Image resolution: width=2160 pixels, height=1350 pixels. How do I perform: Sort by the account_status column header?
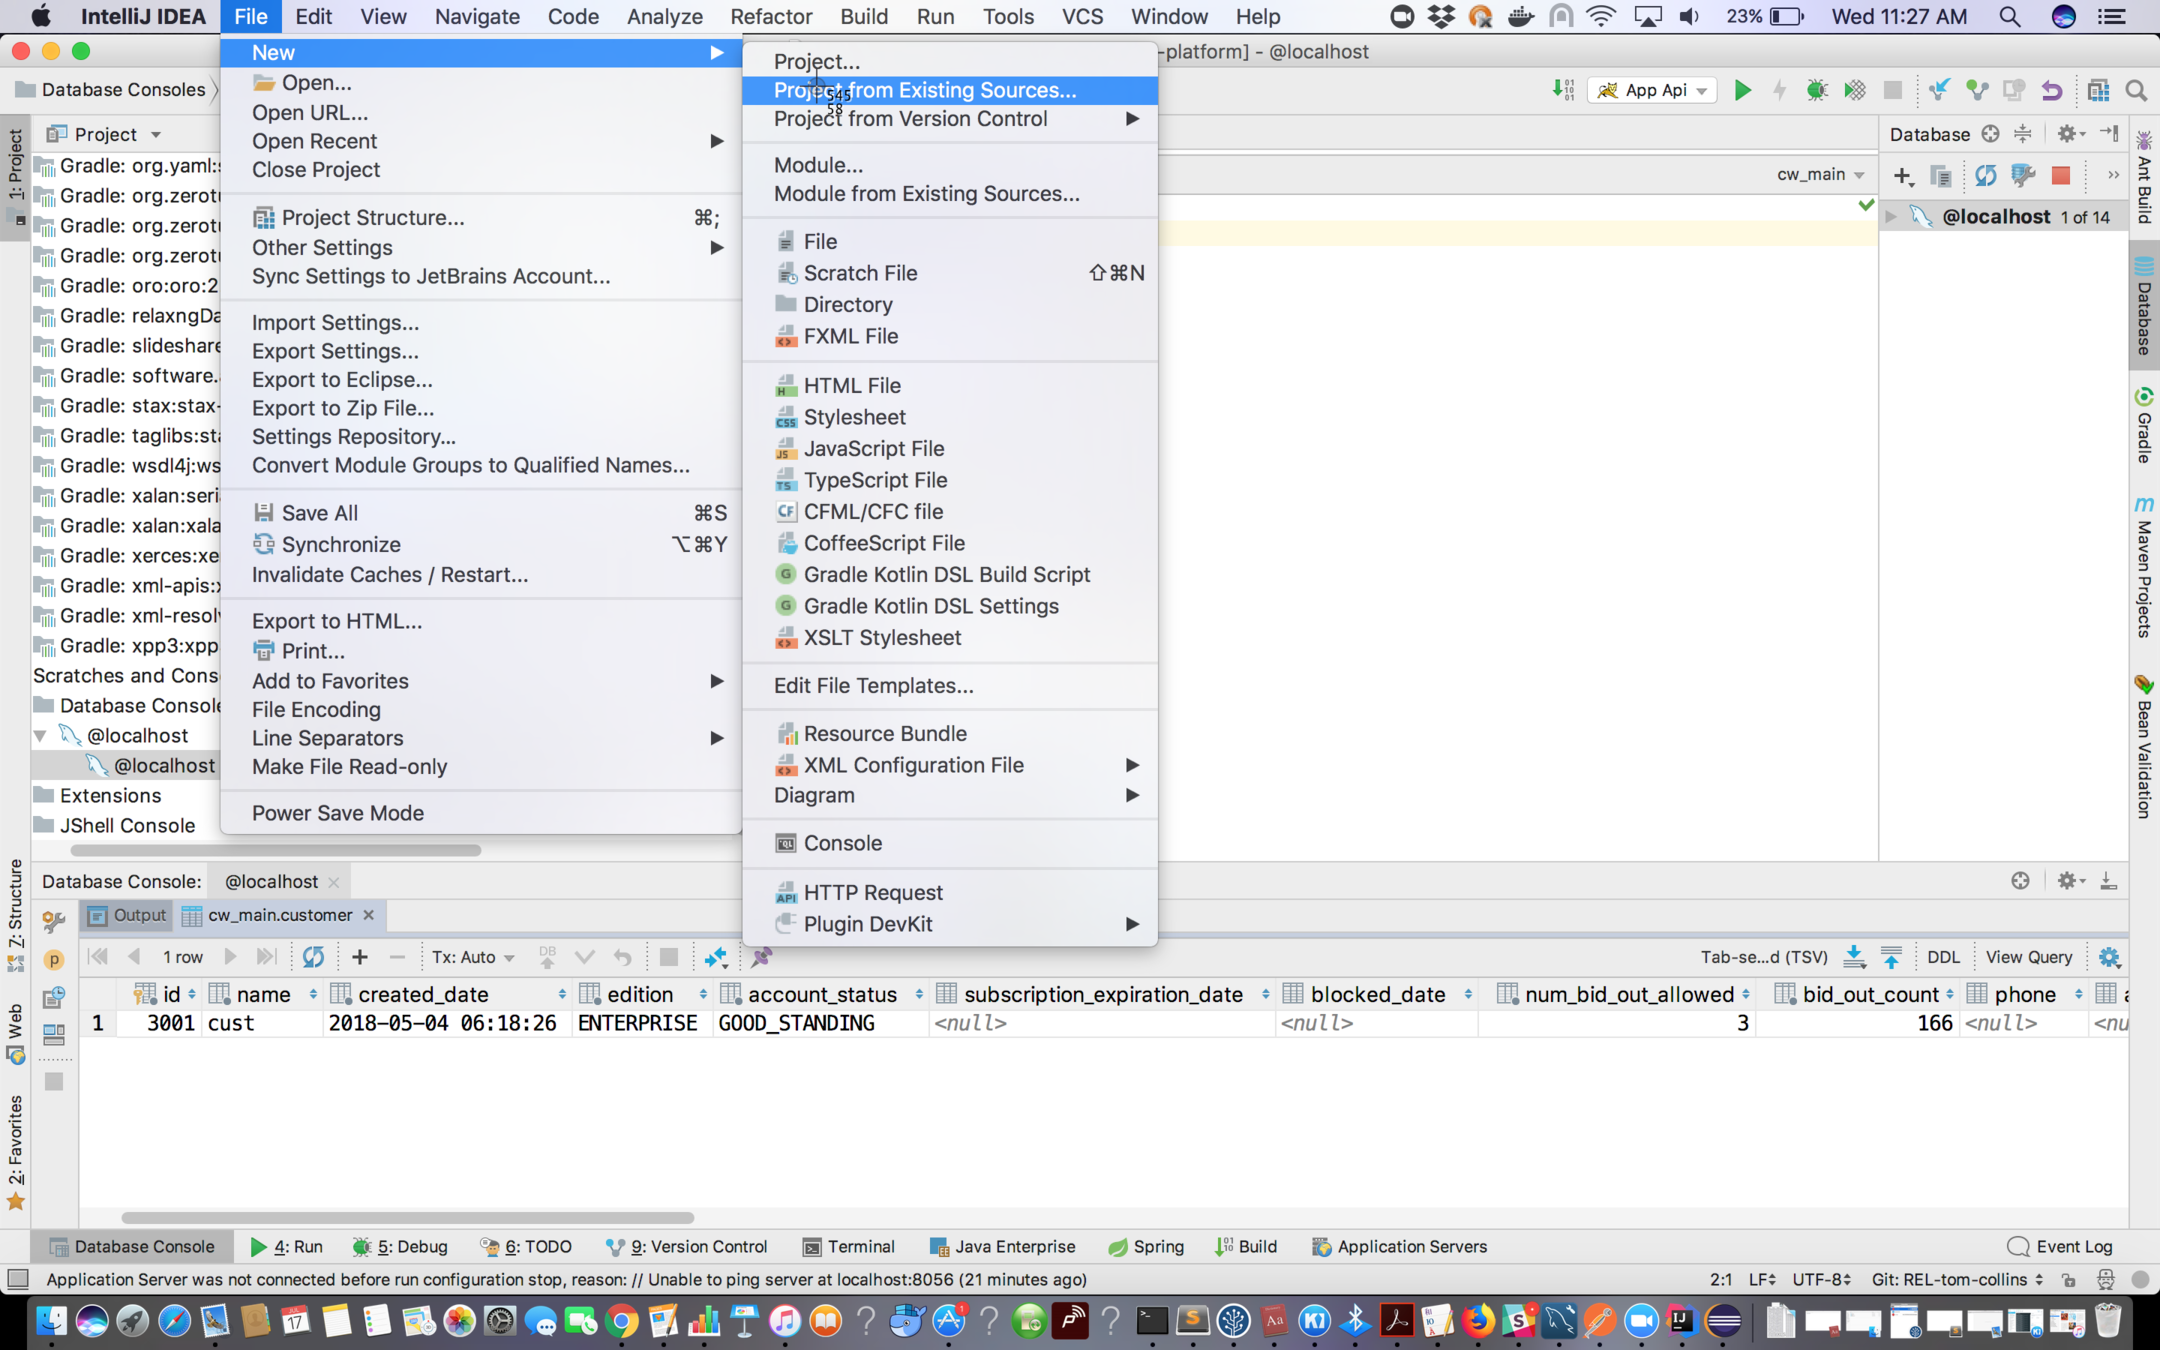tap(822, 994)
